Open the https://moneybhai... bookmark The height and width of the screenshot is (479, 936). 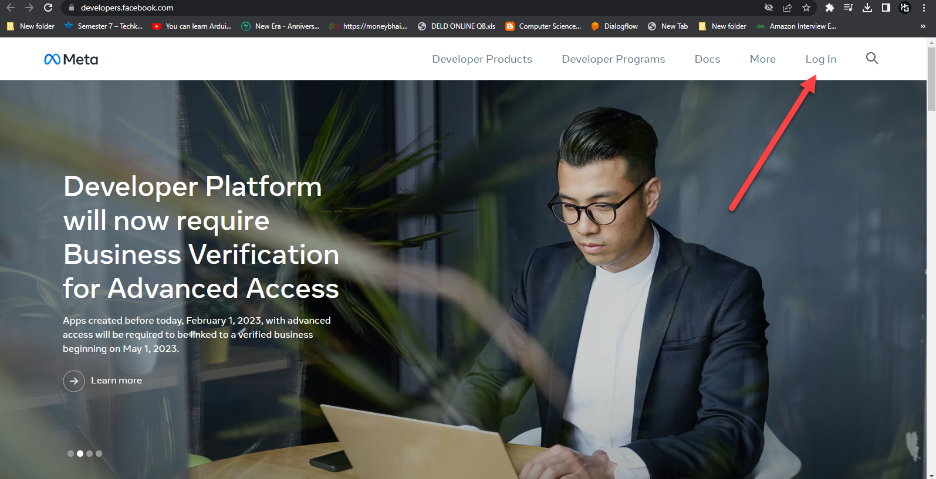pos(368,26)
